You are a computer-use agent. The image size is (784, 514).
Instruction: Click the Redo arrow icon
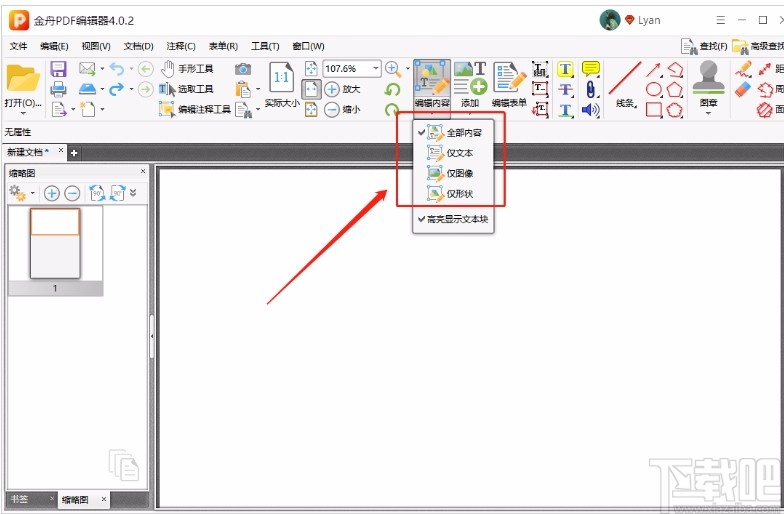tap(116, 89)
